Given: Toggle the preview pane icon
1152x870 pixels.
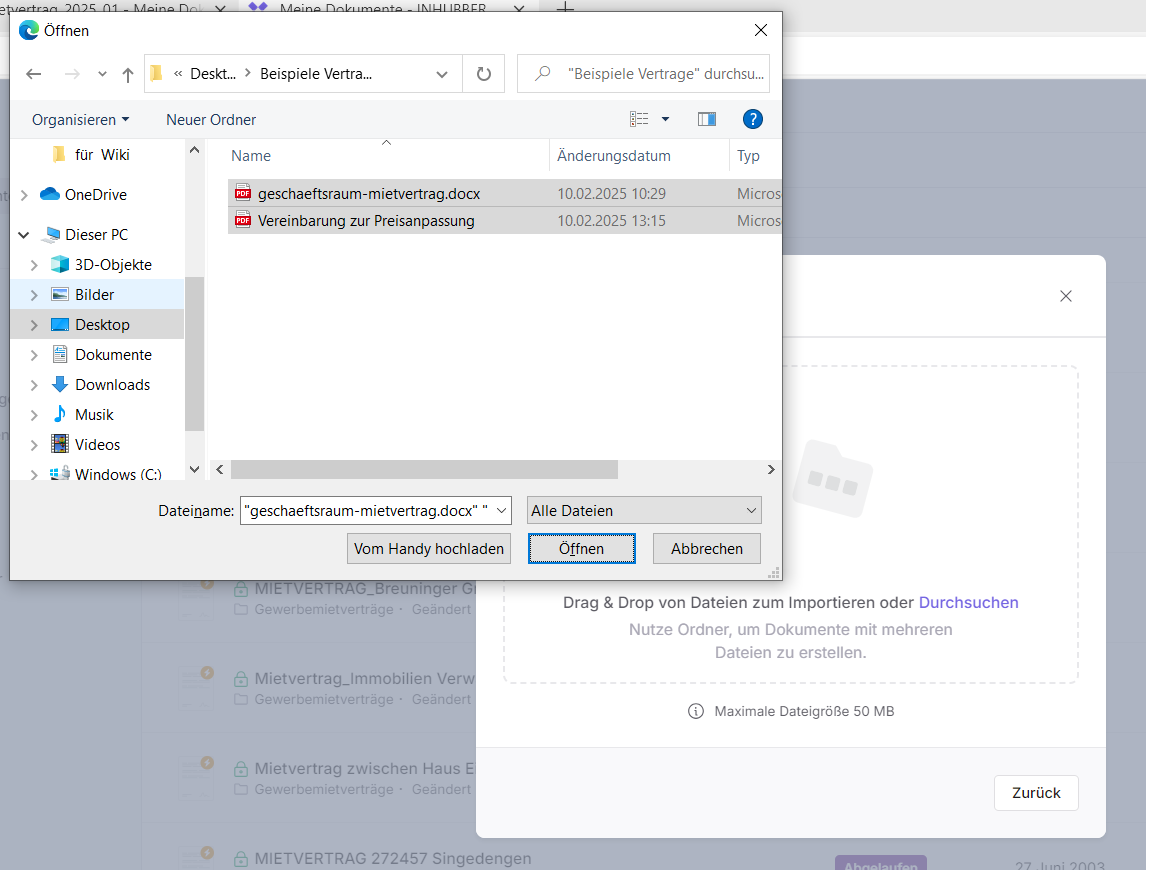Looking at the screenshot, I should 707,119.
